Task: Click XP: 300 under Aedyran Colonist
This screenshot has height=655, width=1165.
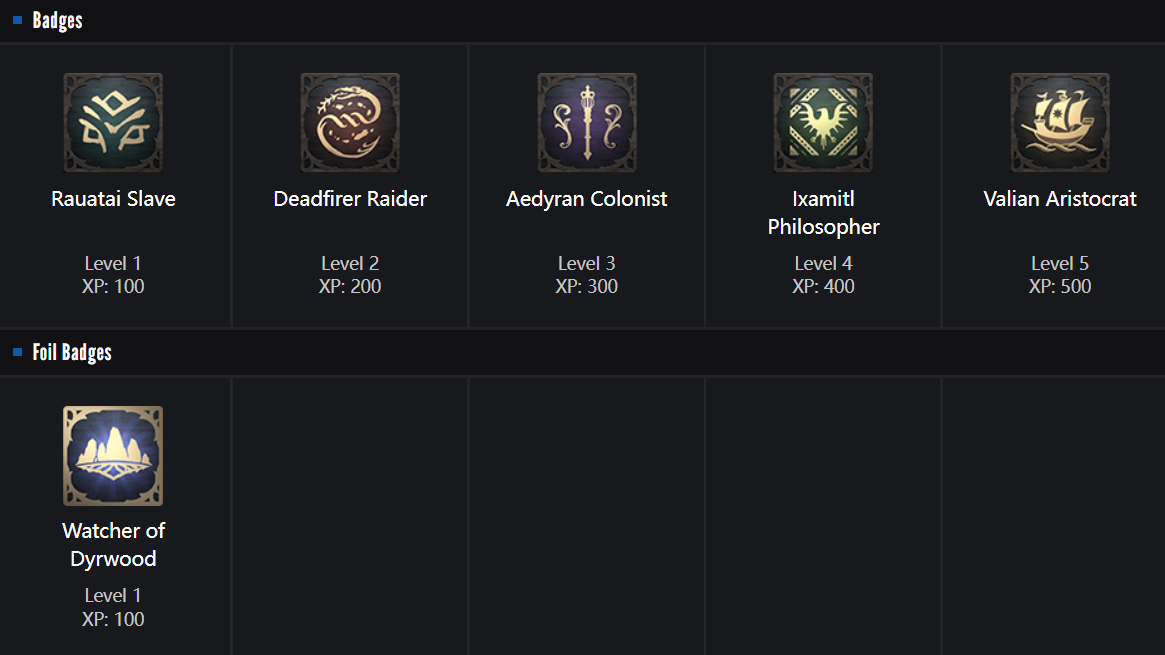Action: [x=587, y=287]
